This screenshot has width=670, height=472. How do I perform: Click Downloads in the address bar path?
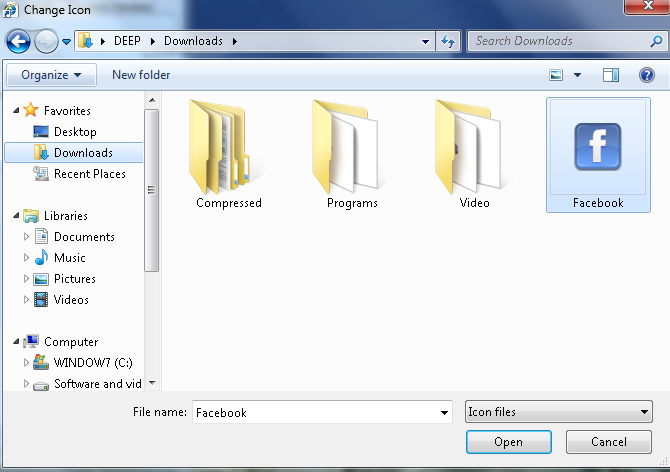[x=193, y=41]
